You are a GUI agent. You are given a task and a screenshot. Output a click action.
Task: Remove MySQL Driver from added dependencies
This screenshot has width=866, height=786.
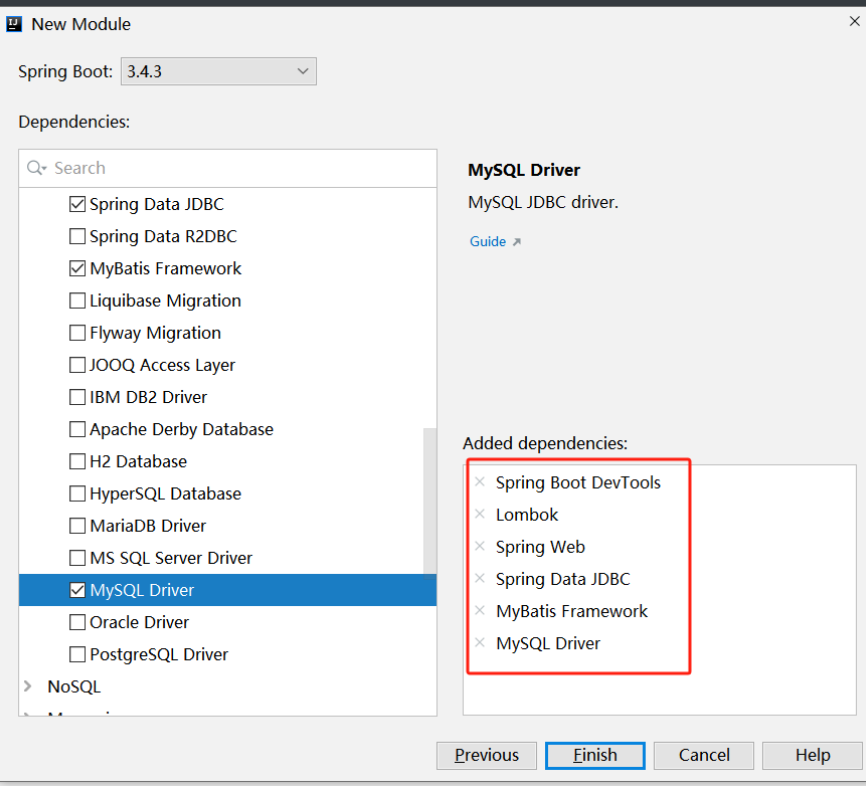(480, 642)
